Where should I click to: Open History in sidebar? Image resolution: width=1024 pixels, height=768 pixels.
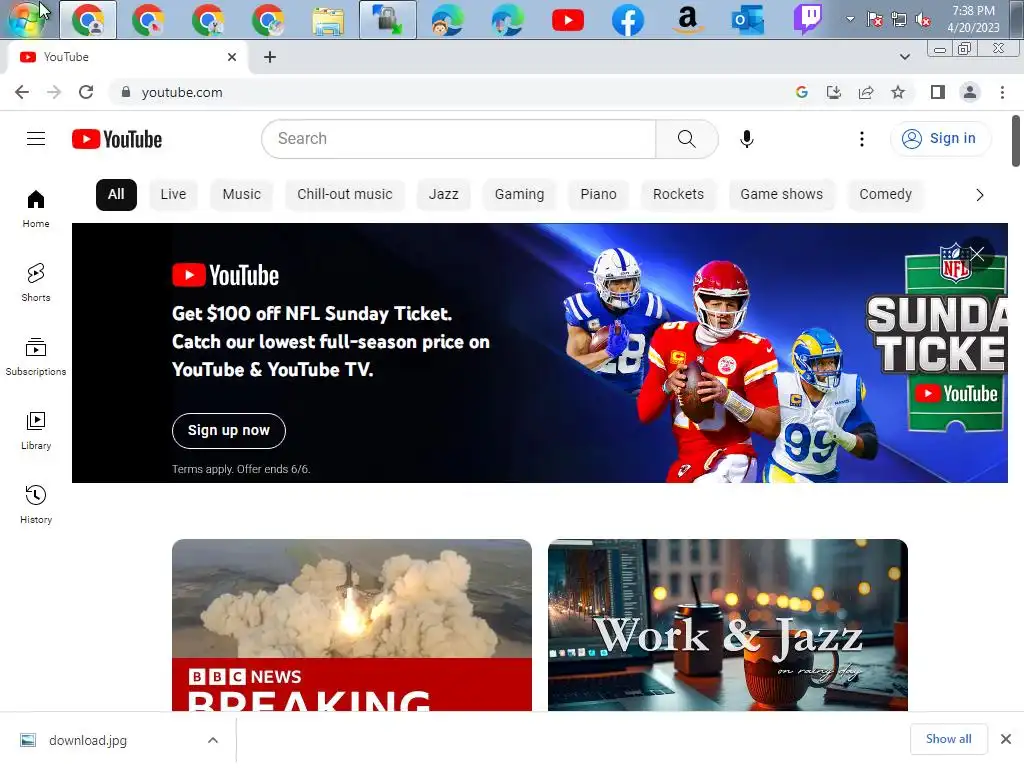(x=36, y=505)
